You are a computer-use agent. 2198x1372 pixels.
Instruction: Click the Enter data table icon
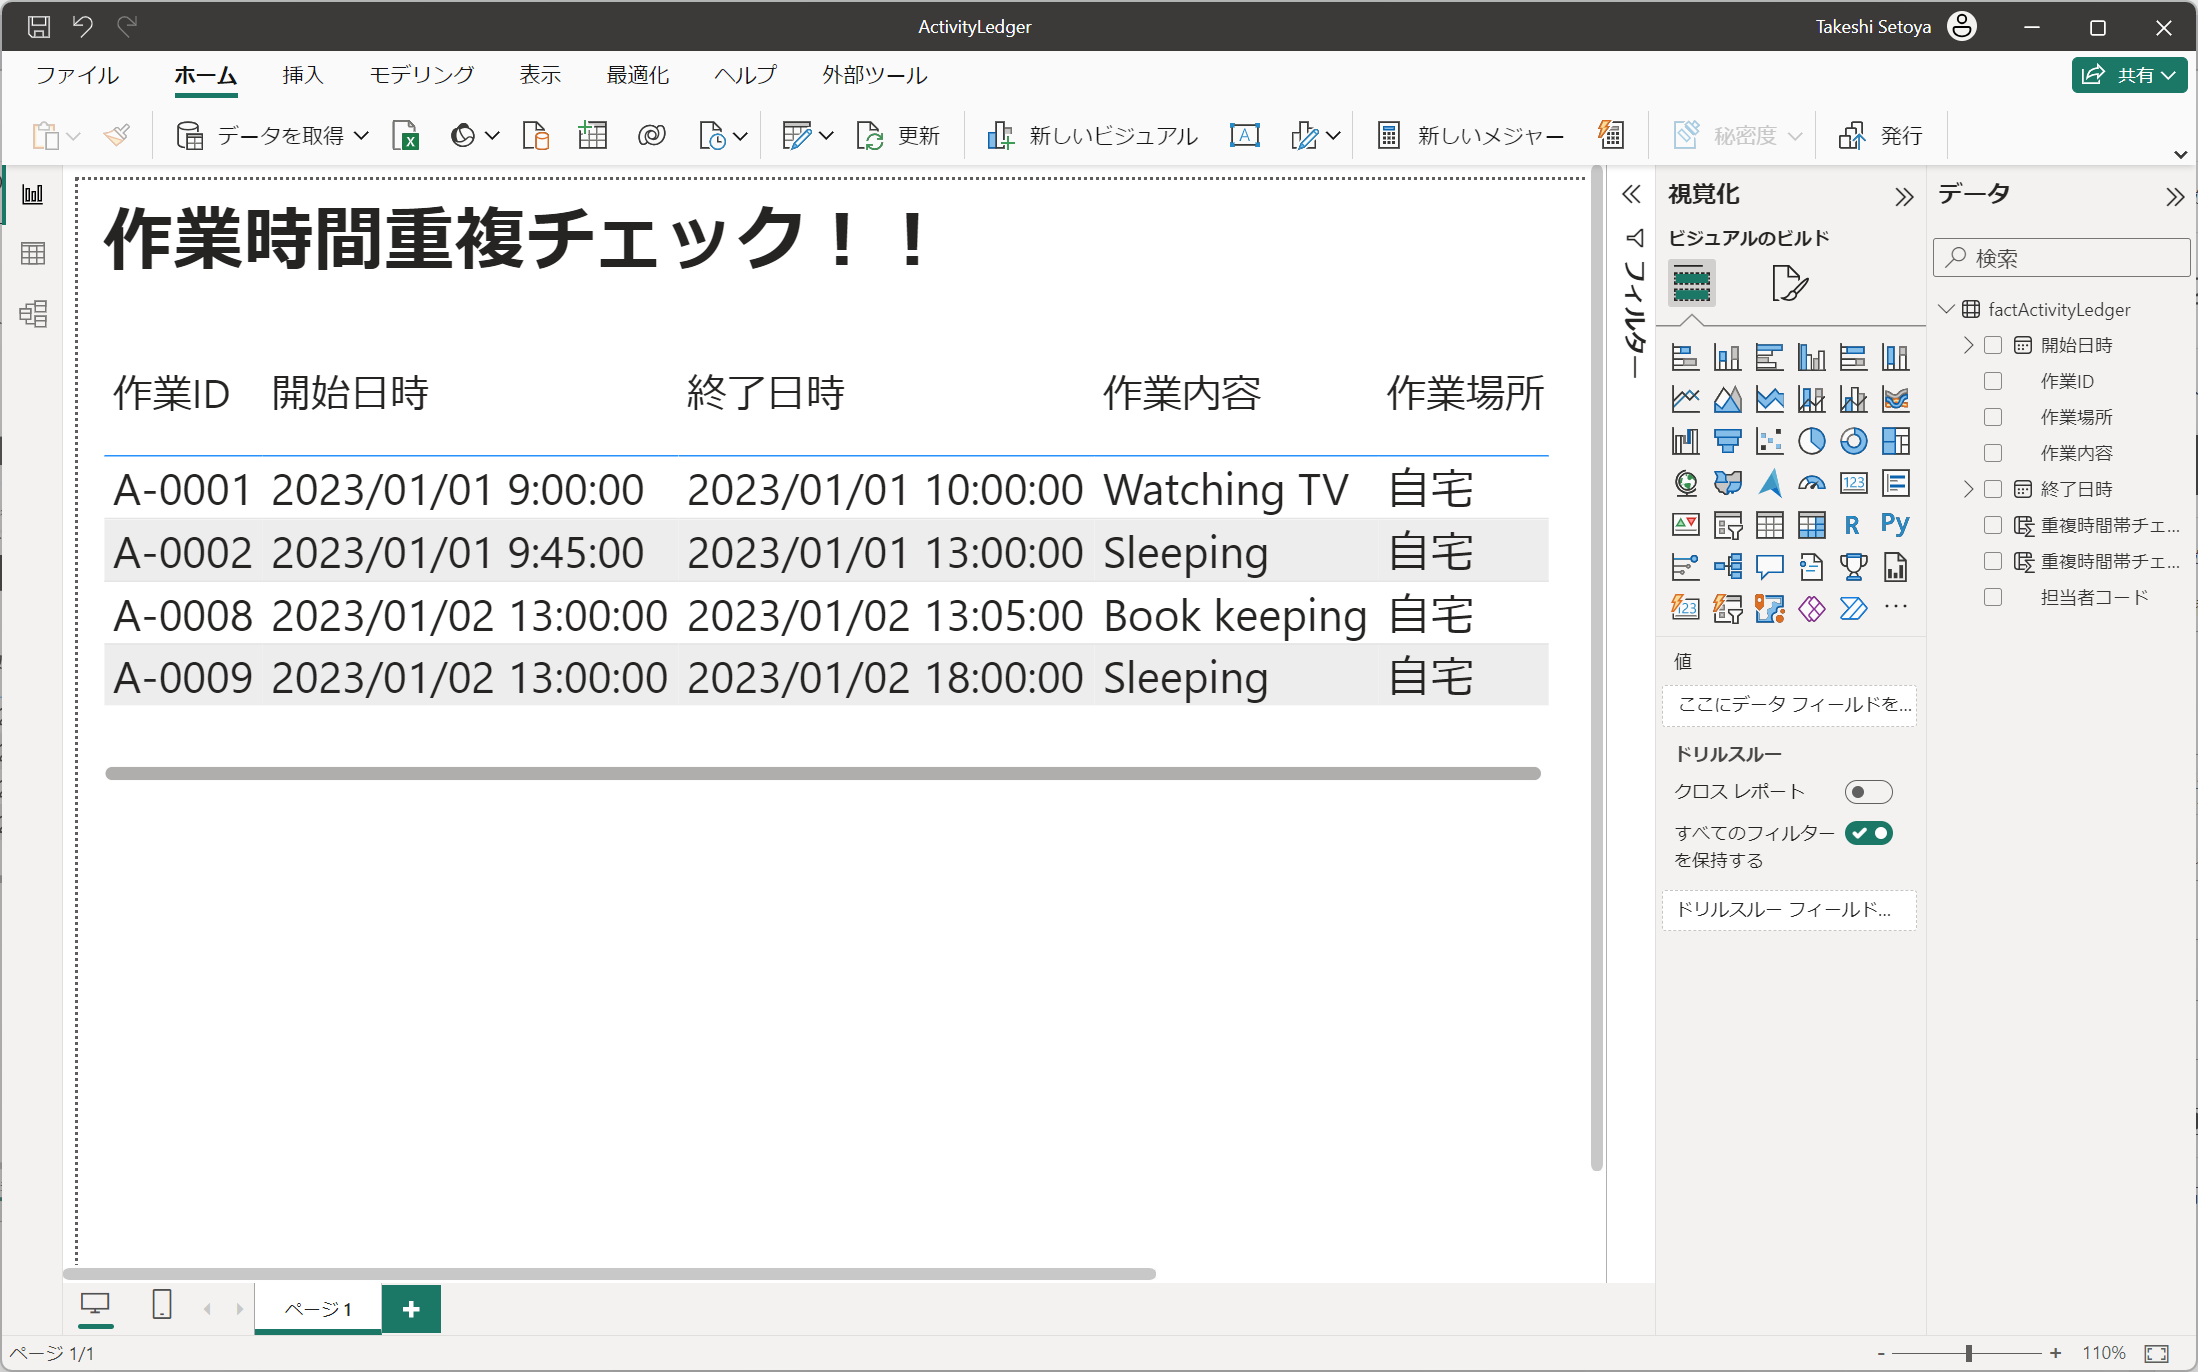click(593, 135)
